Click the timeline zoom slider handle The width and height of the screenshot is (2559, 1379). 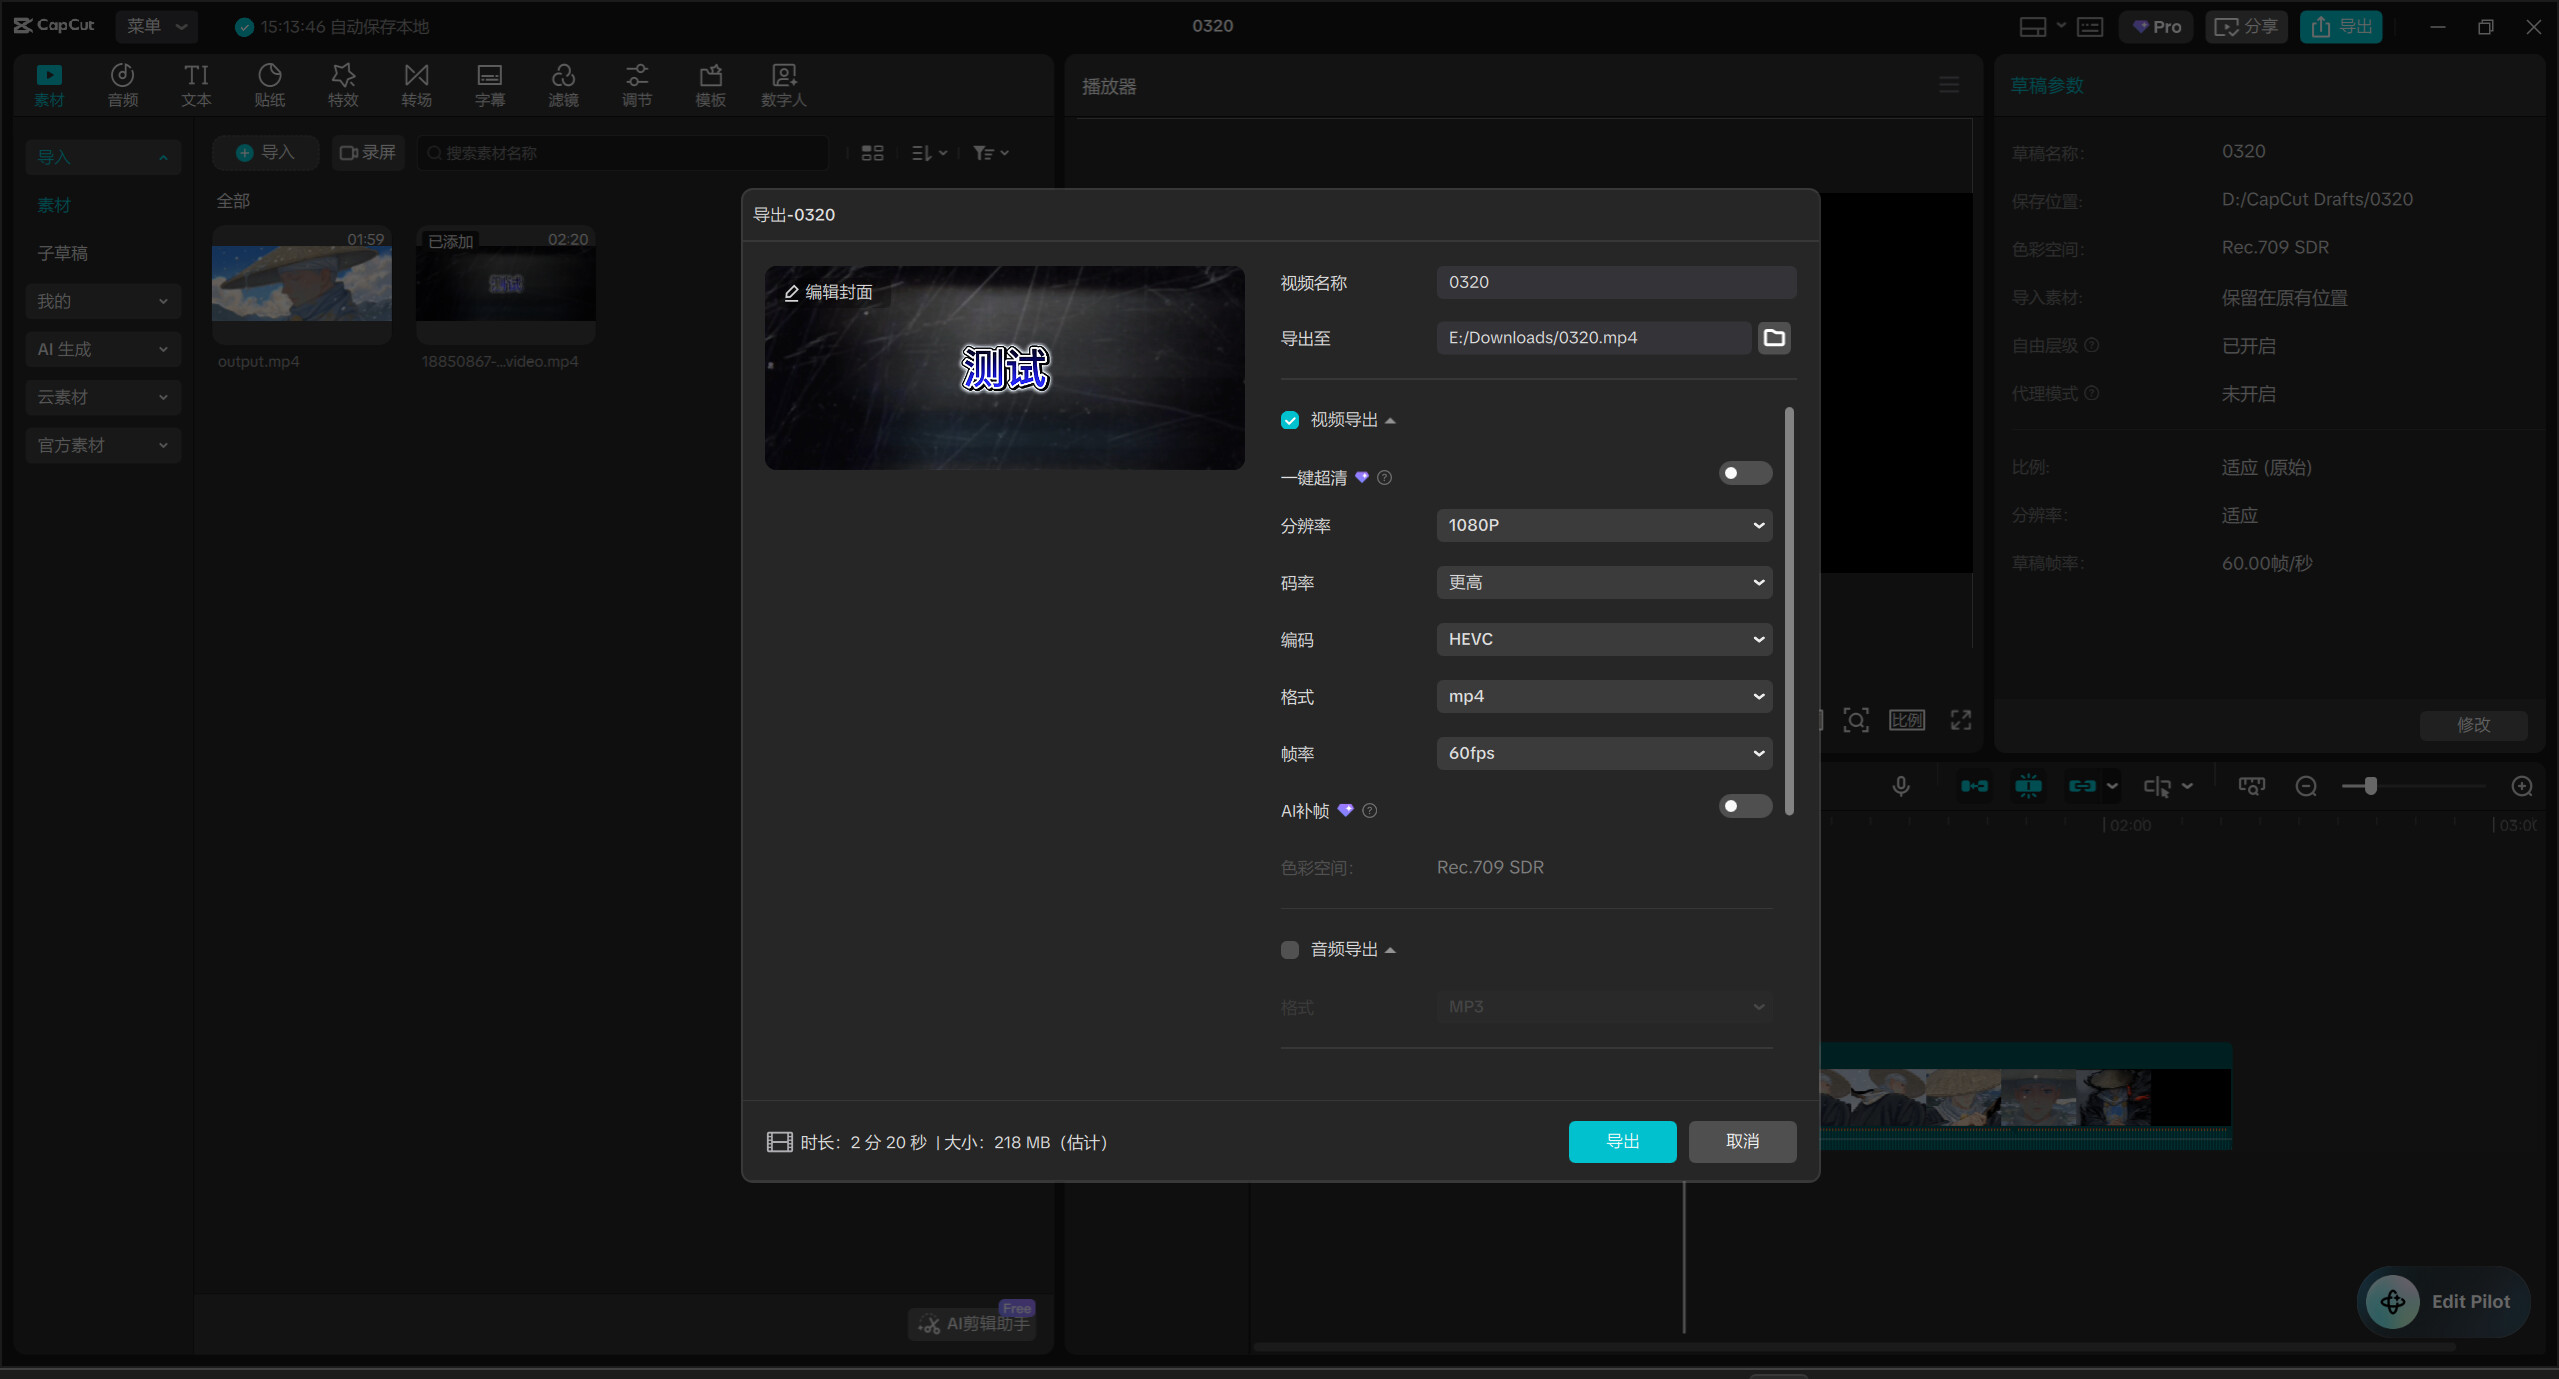(2370, 787)
